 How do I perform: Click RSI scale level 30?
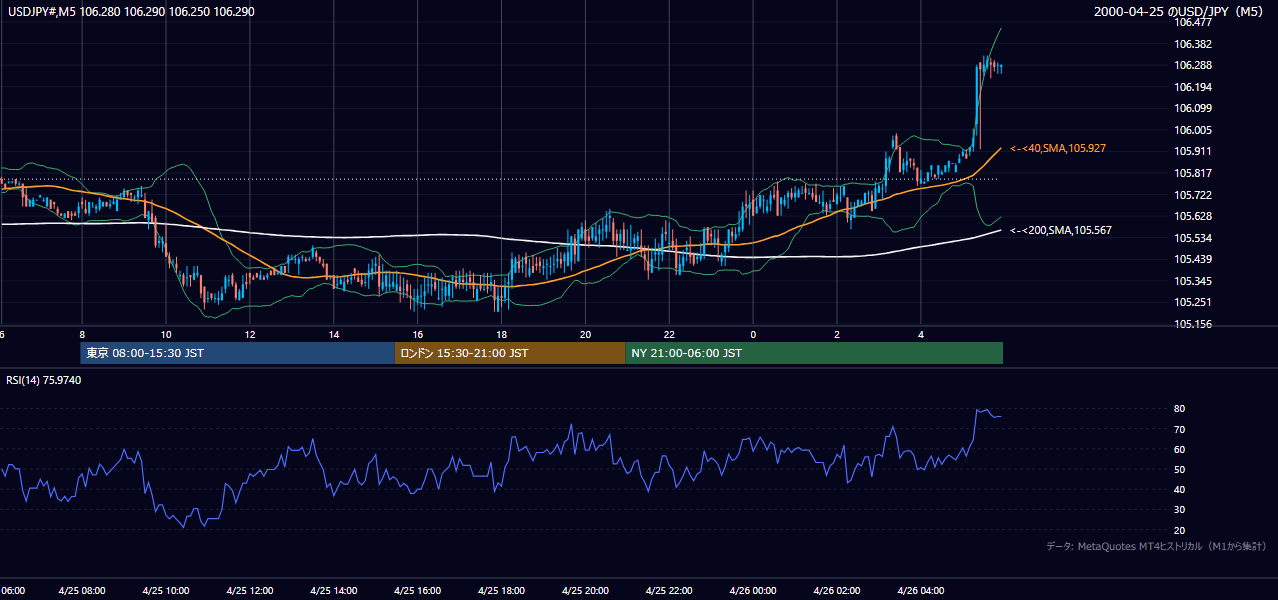click(1179, 510)
